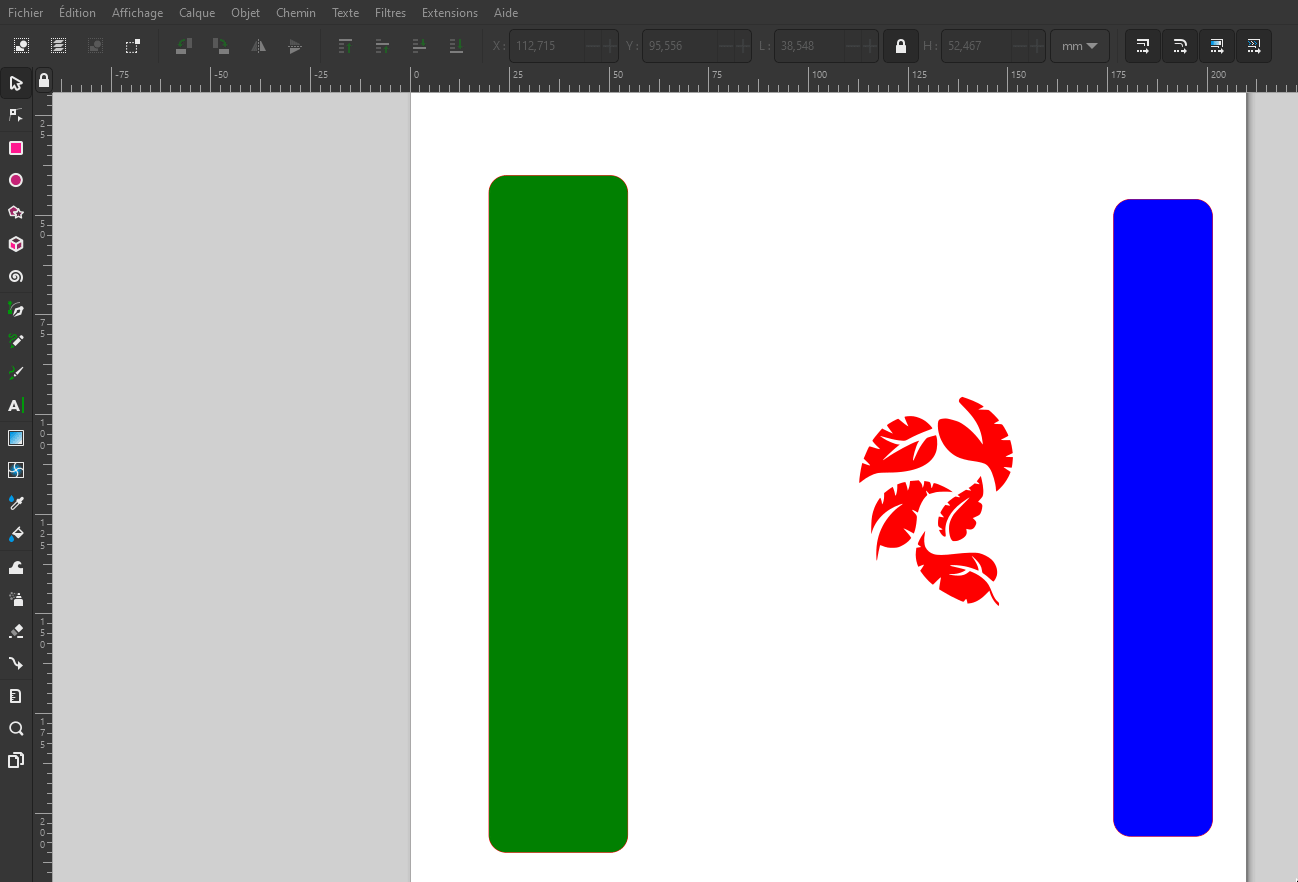Click the green rounded rectangle
The height and width of the screenshot is (882, 1298).
pyautogui.click(x=558, y=514)
